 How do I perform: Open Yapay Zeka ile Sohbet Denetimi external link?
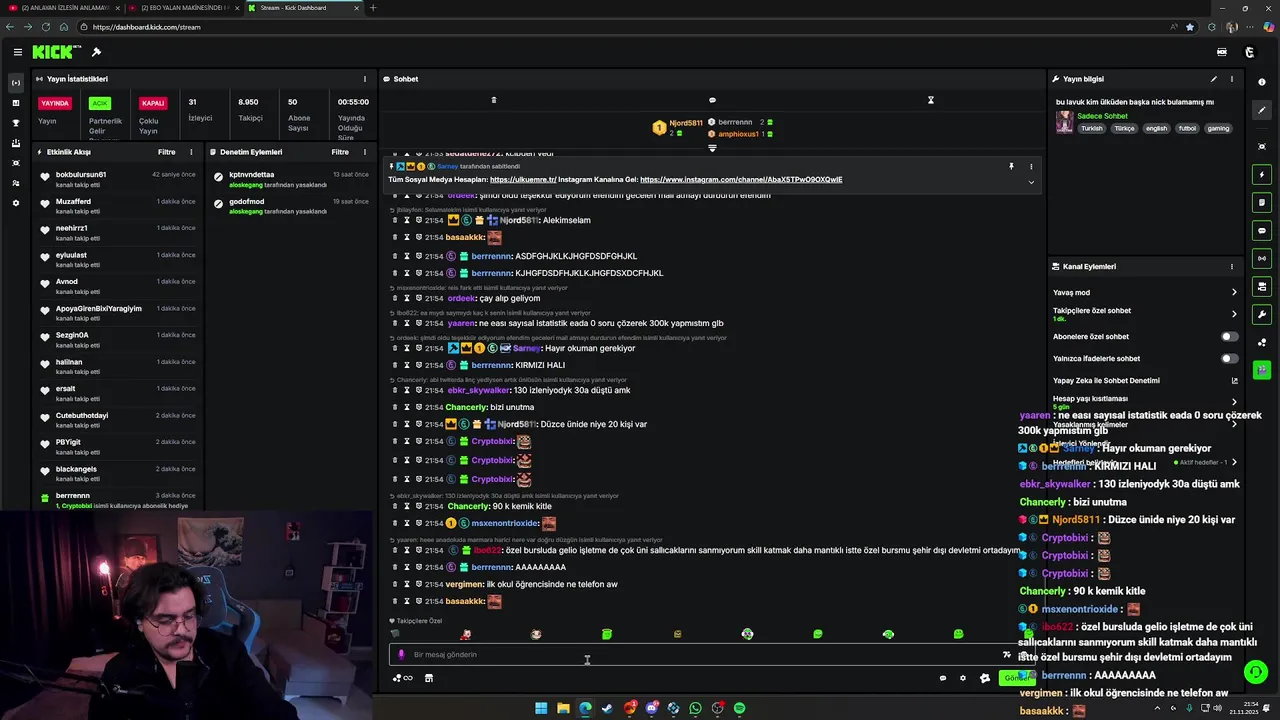[1234, 381]
